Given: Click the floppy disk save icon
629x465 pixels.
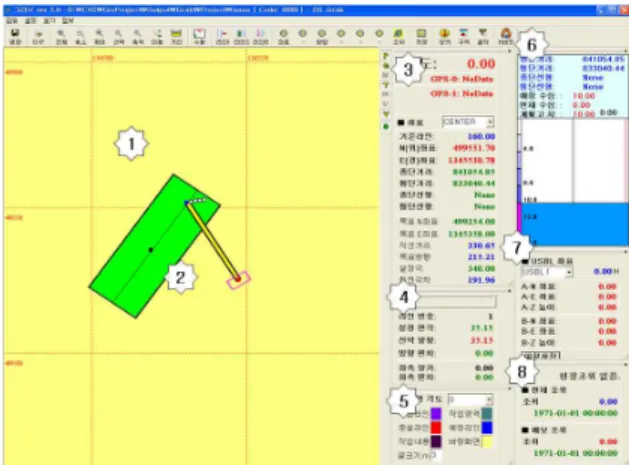Looking at the screenshot, I should tap(15, 33).
